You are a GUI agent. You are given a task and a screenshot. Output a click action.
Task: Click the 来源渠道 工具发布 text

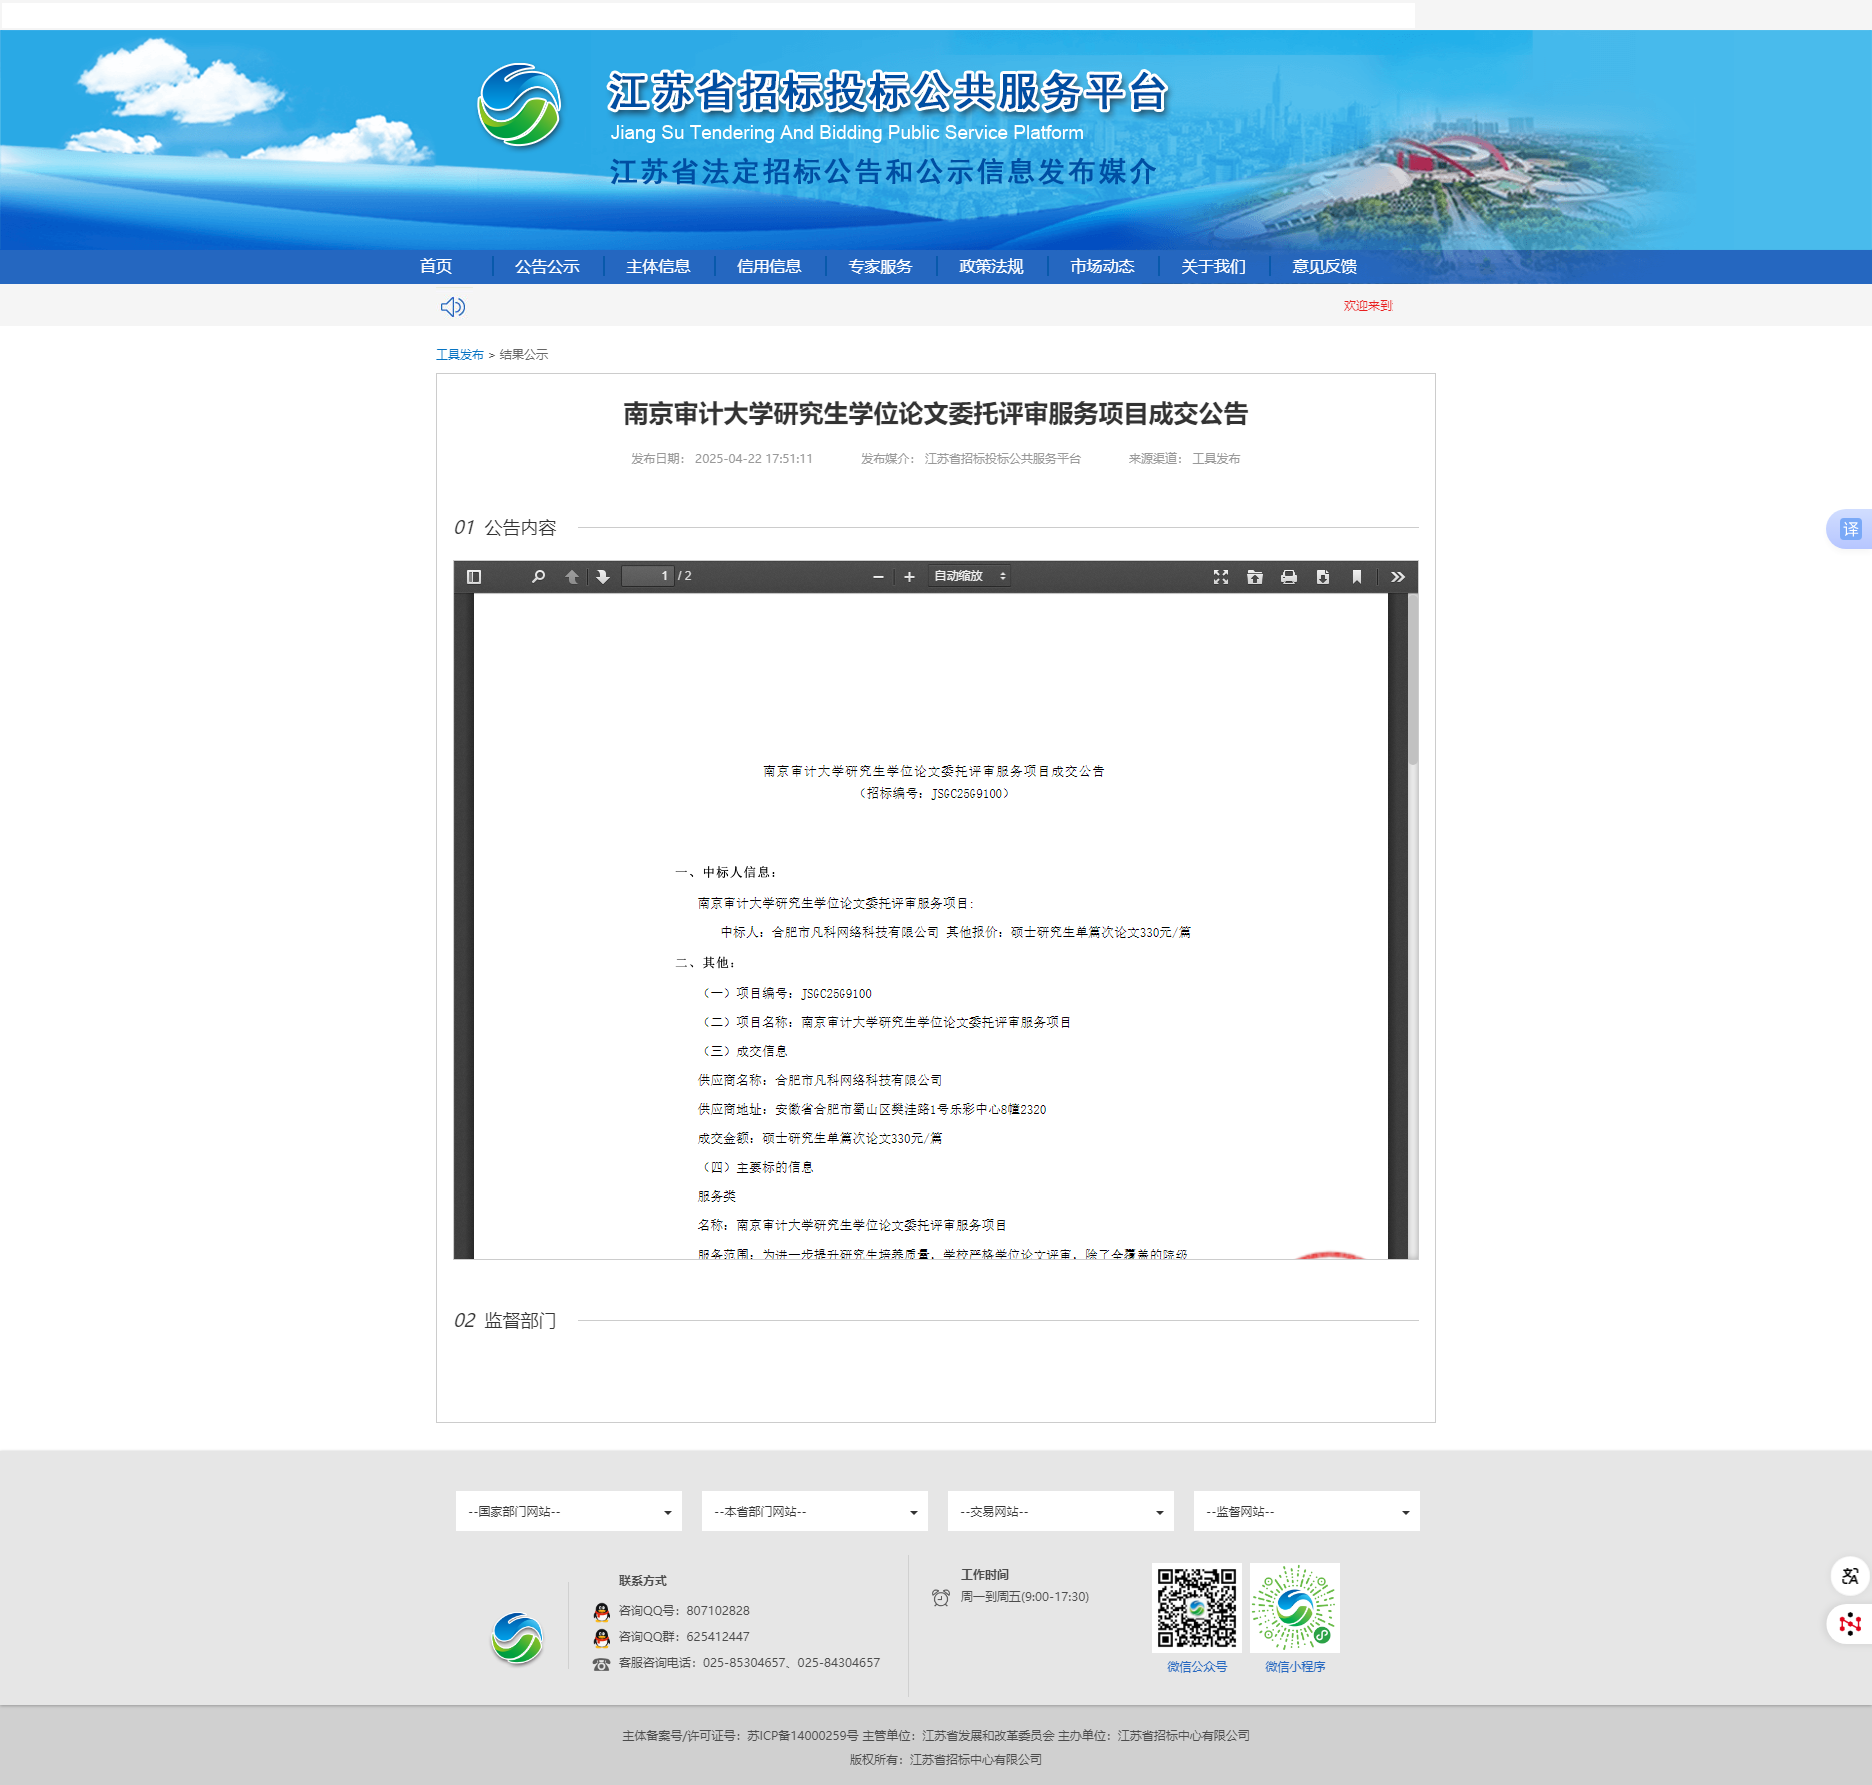click(1185, 459)
